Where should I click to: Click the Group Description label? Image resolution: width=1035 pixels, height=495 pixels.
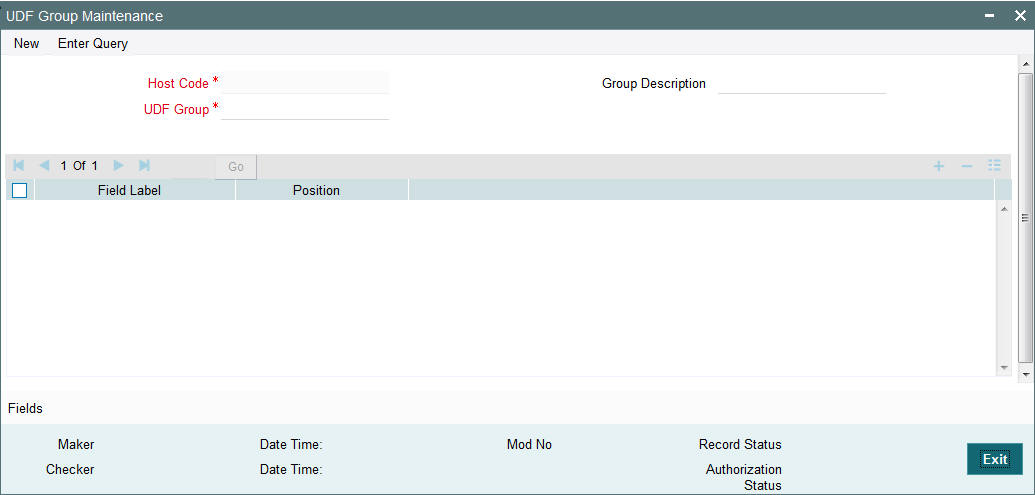[653, 84]
